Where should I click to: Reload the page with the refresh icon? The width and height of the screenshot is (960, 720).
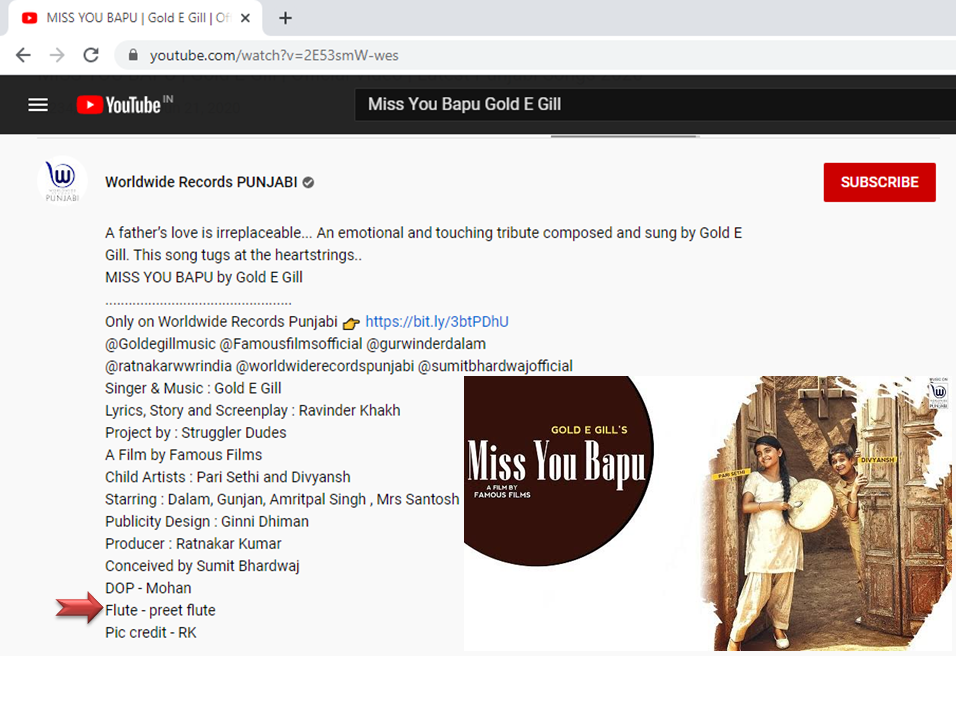click(x=91, y=55)
